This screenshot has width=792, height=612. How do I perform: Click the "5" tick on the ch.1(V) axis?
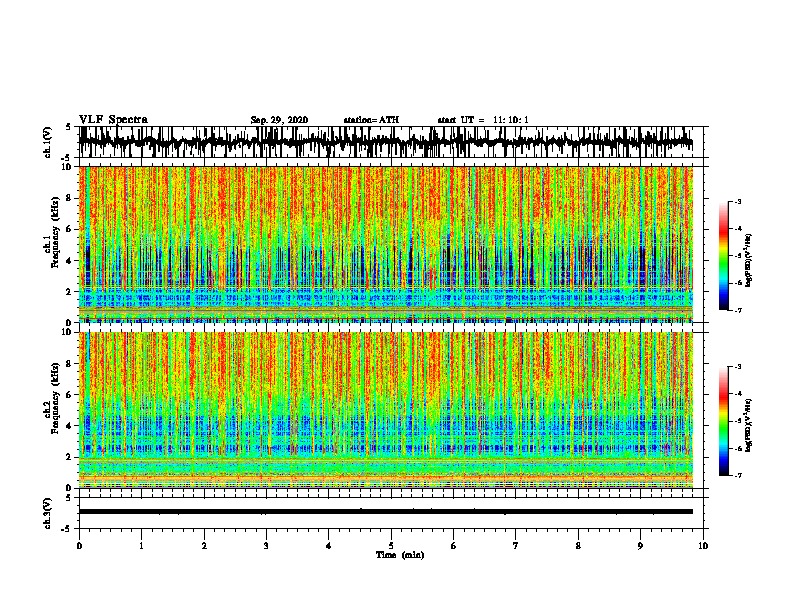tap(69, 128)
